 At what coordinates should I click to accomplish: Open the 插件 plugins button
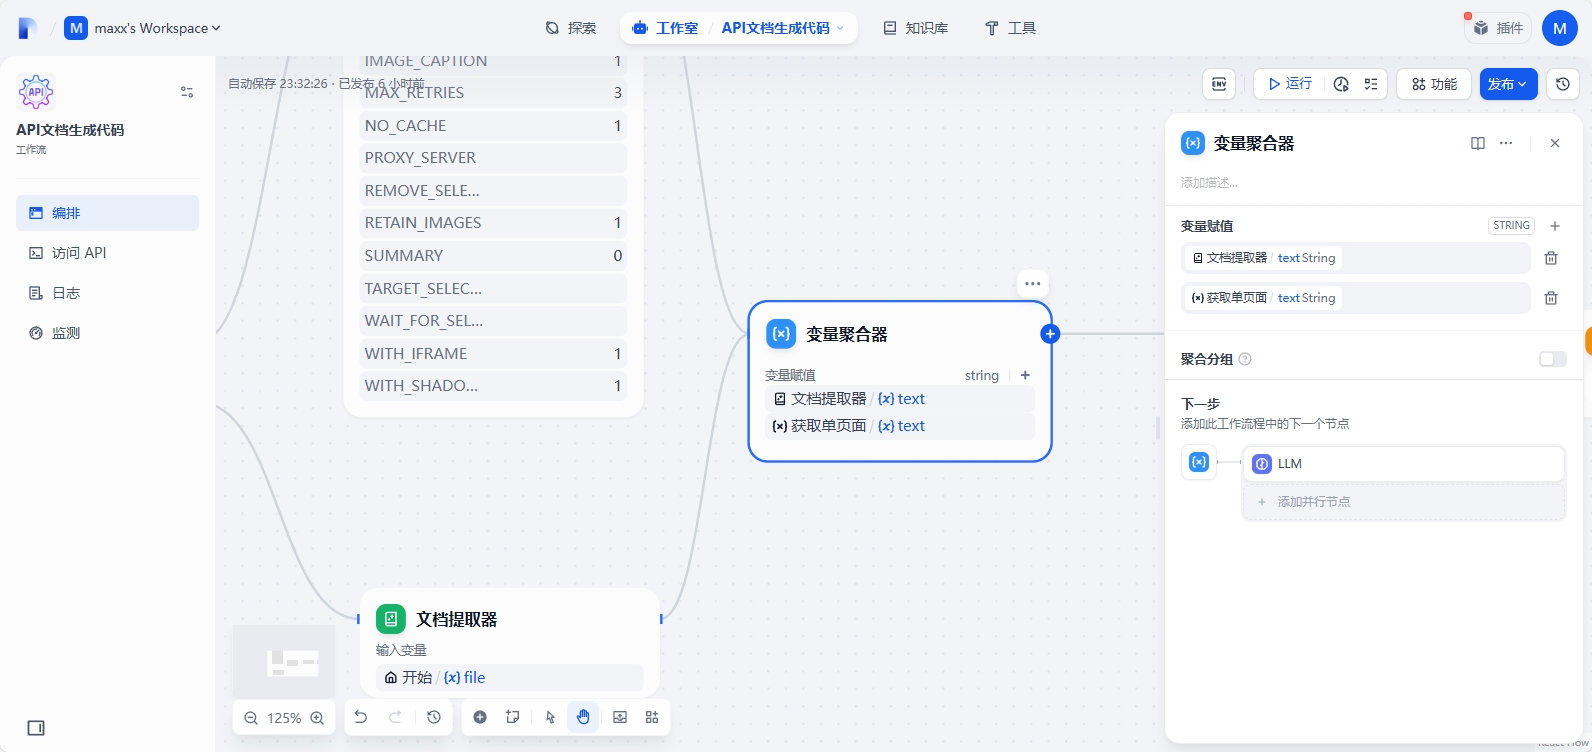pyautogui.click(x=1498, y=28)
